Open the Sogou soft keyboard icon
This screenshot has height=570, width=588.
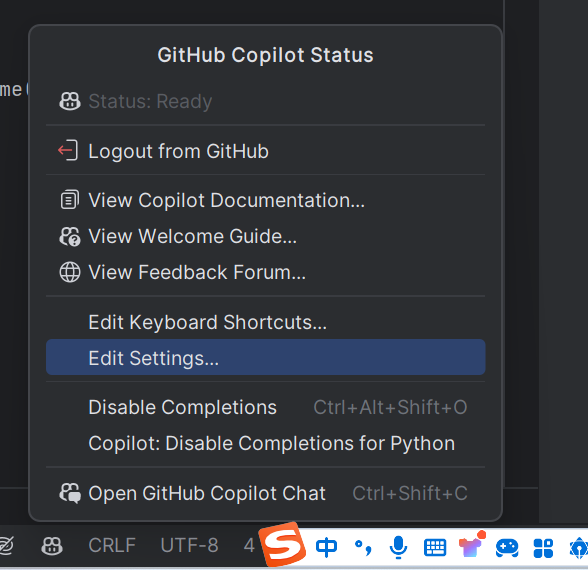[x=435, y=548]
